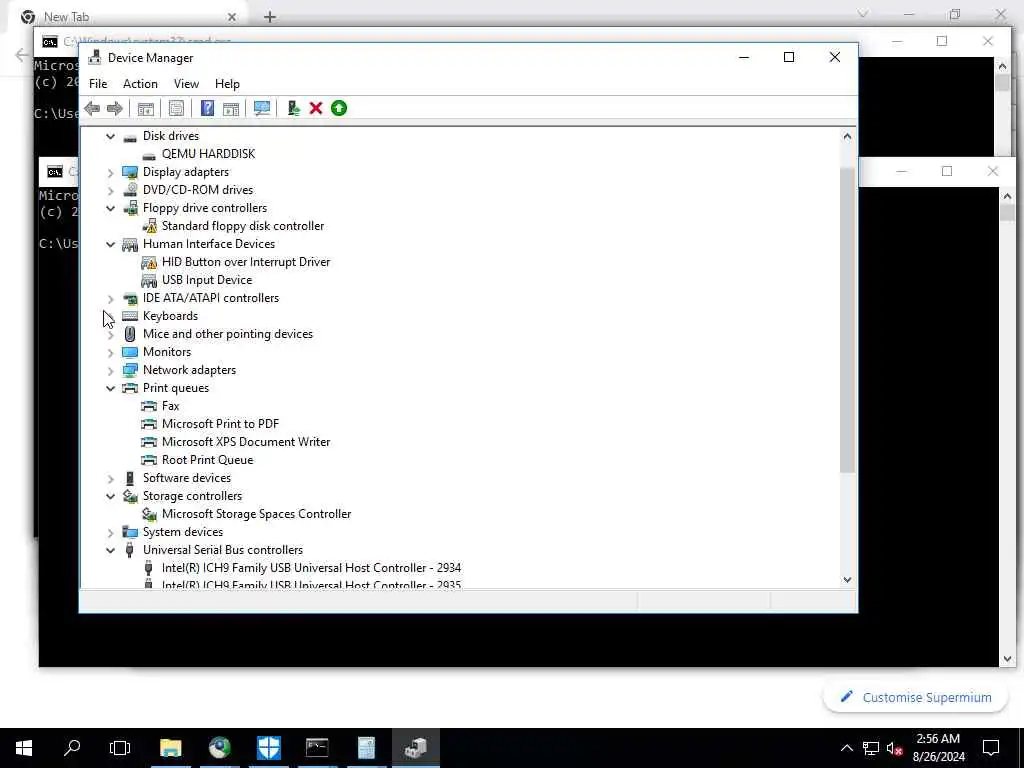Screen dimensions: 1024x768
Task: Select Microsoft Storage Spaces Controller
Action: point(257,514)
